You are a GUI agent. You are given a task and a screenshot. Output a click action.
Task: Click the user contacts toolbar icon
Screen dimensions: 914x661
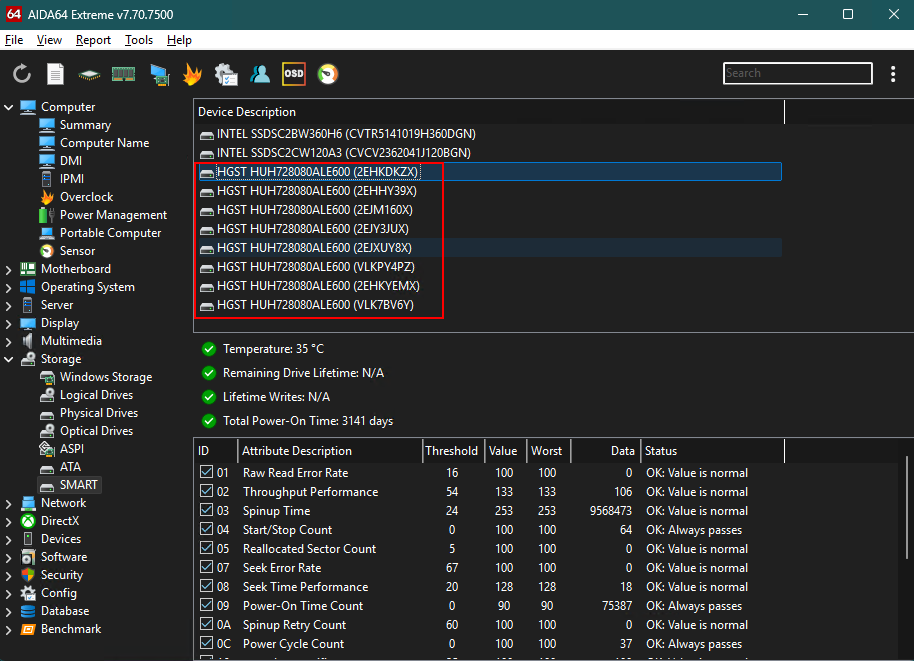click(x=260, y=74)
